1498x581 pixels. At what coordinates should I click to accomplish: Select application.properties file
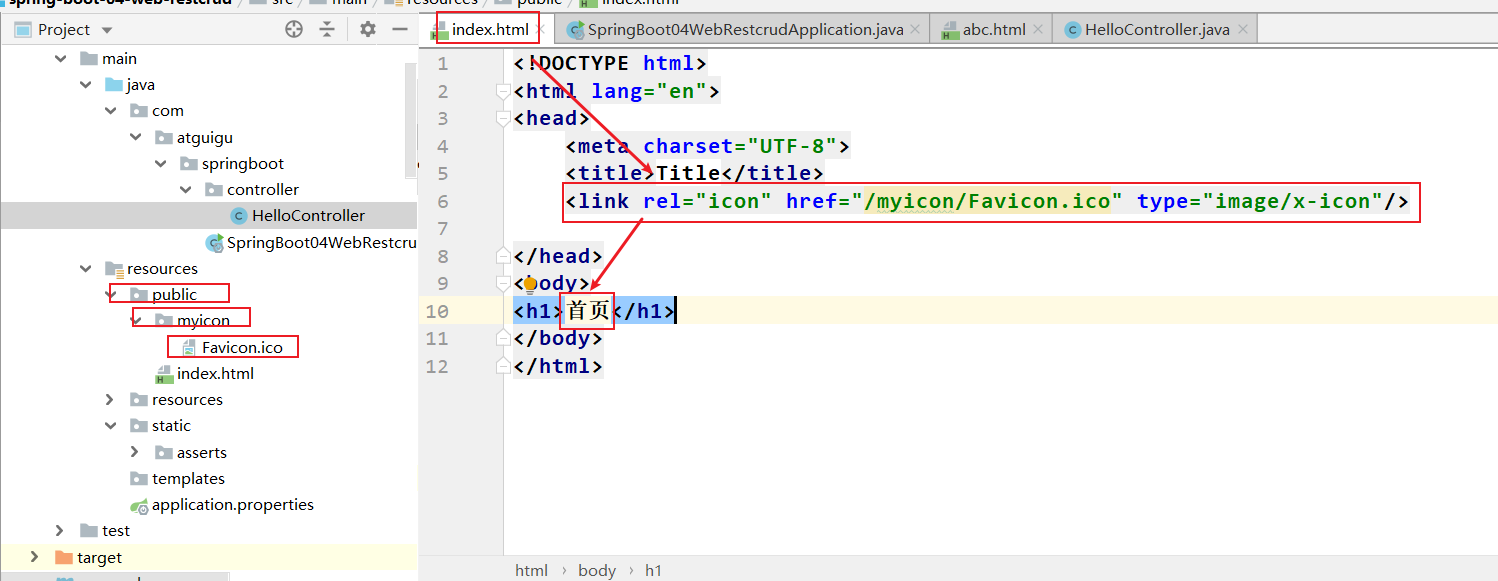pyautogui.click(x=233, y=504)
